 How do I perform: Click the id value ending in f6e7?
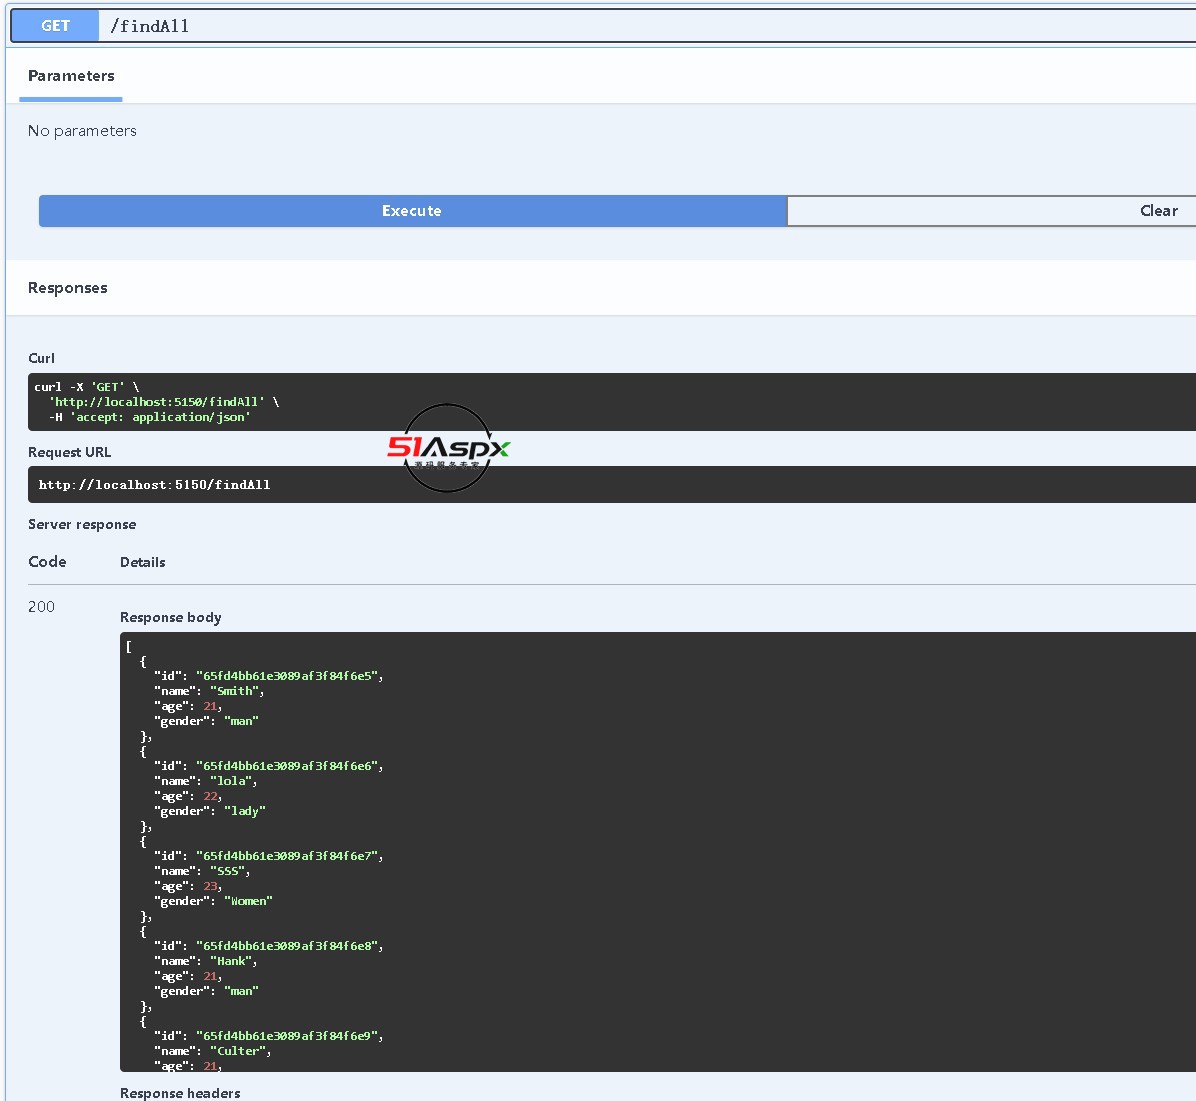[x=288, y=856]
